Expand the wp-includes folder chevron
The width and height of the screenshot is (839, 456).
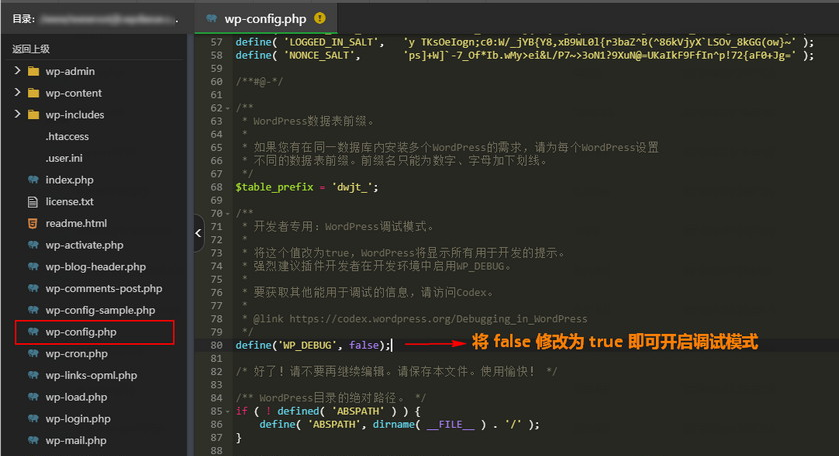pyautogui.click(x=17, y=115)
